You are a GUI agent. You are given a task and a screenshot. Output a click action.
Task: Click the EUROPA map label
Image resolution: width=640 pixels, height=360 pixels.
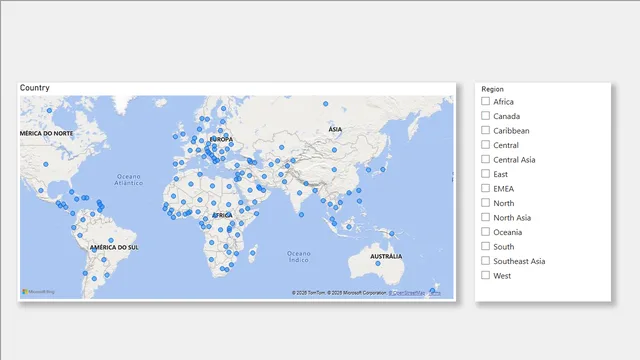tap(221, 140)
